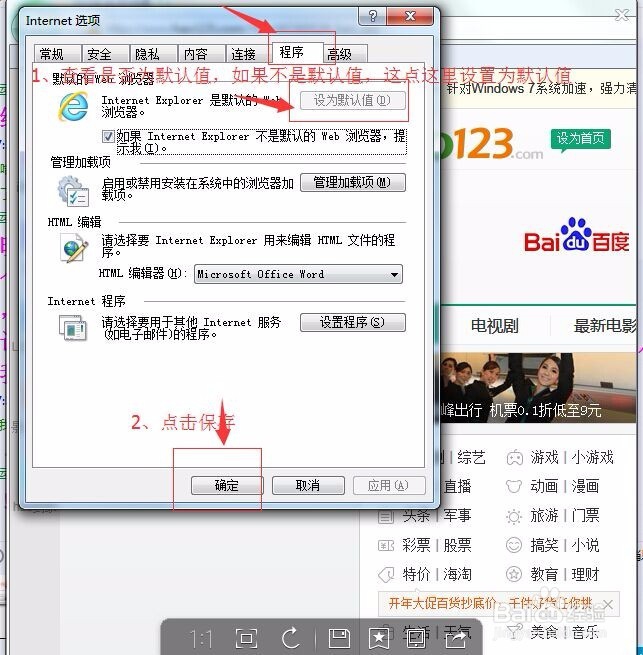
Task: Confirm with the 确定 button
Action: 226,485
